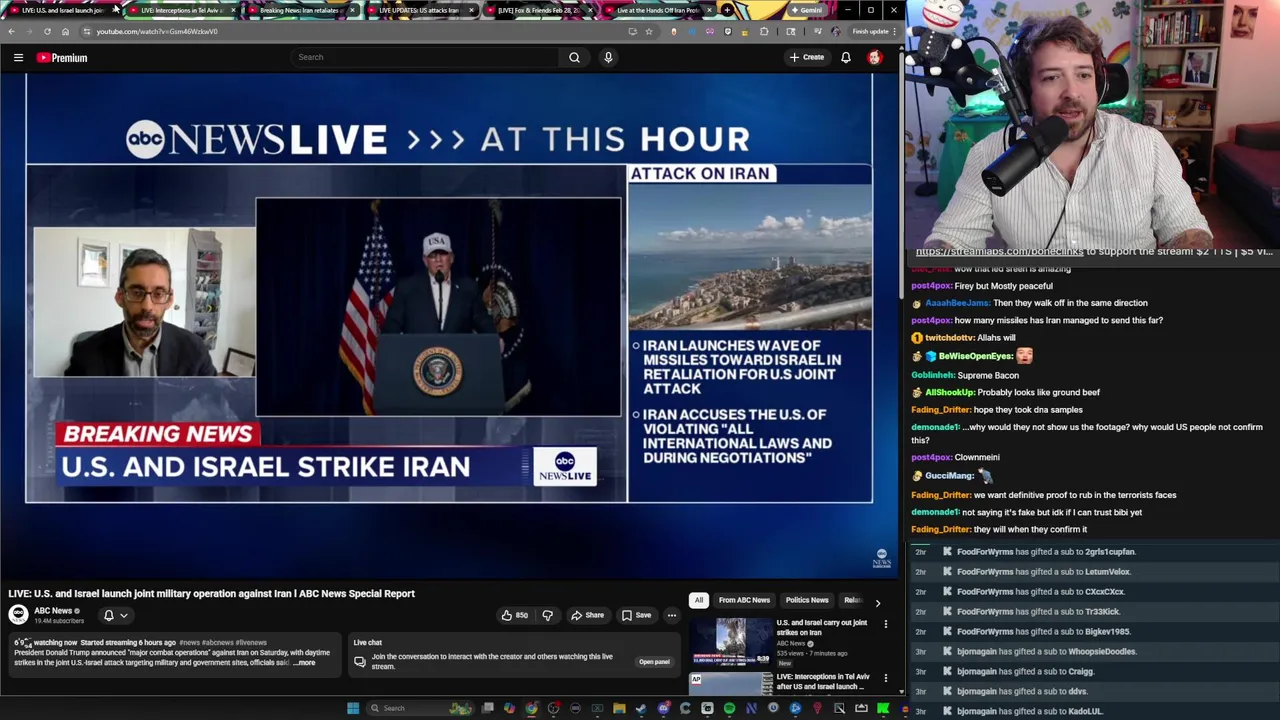The width and height of the screenshot is (1280, 720).
Task: Switch to the 'LIVE UPDATES: US attacks Iran' tab
Action: point(419,10)
